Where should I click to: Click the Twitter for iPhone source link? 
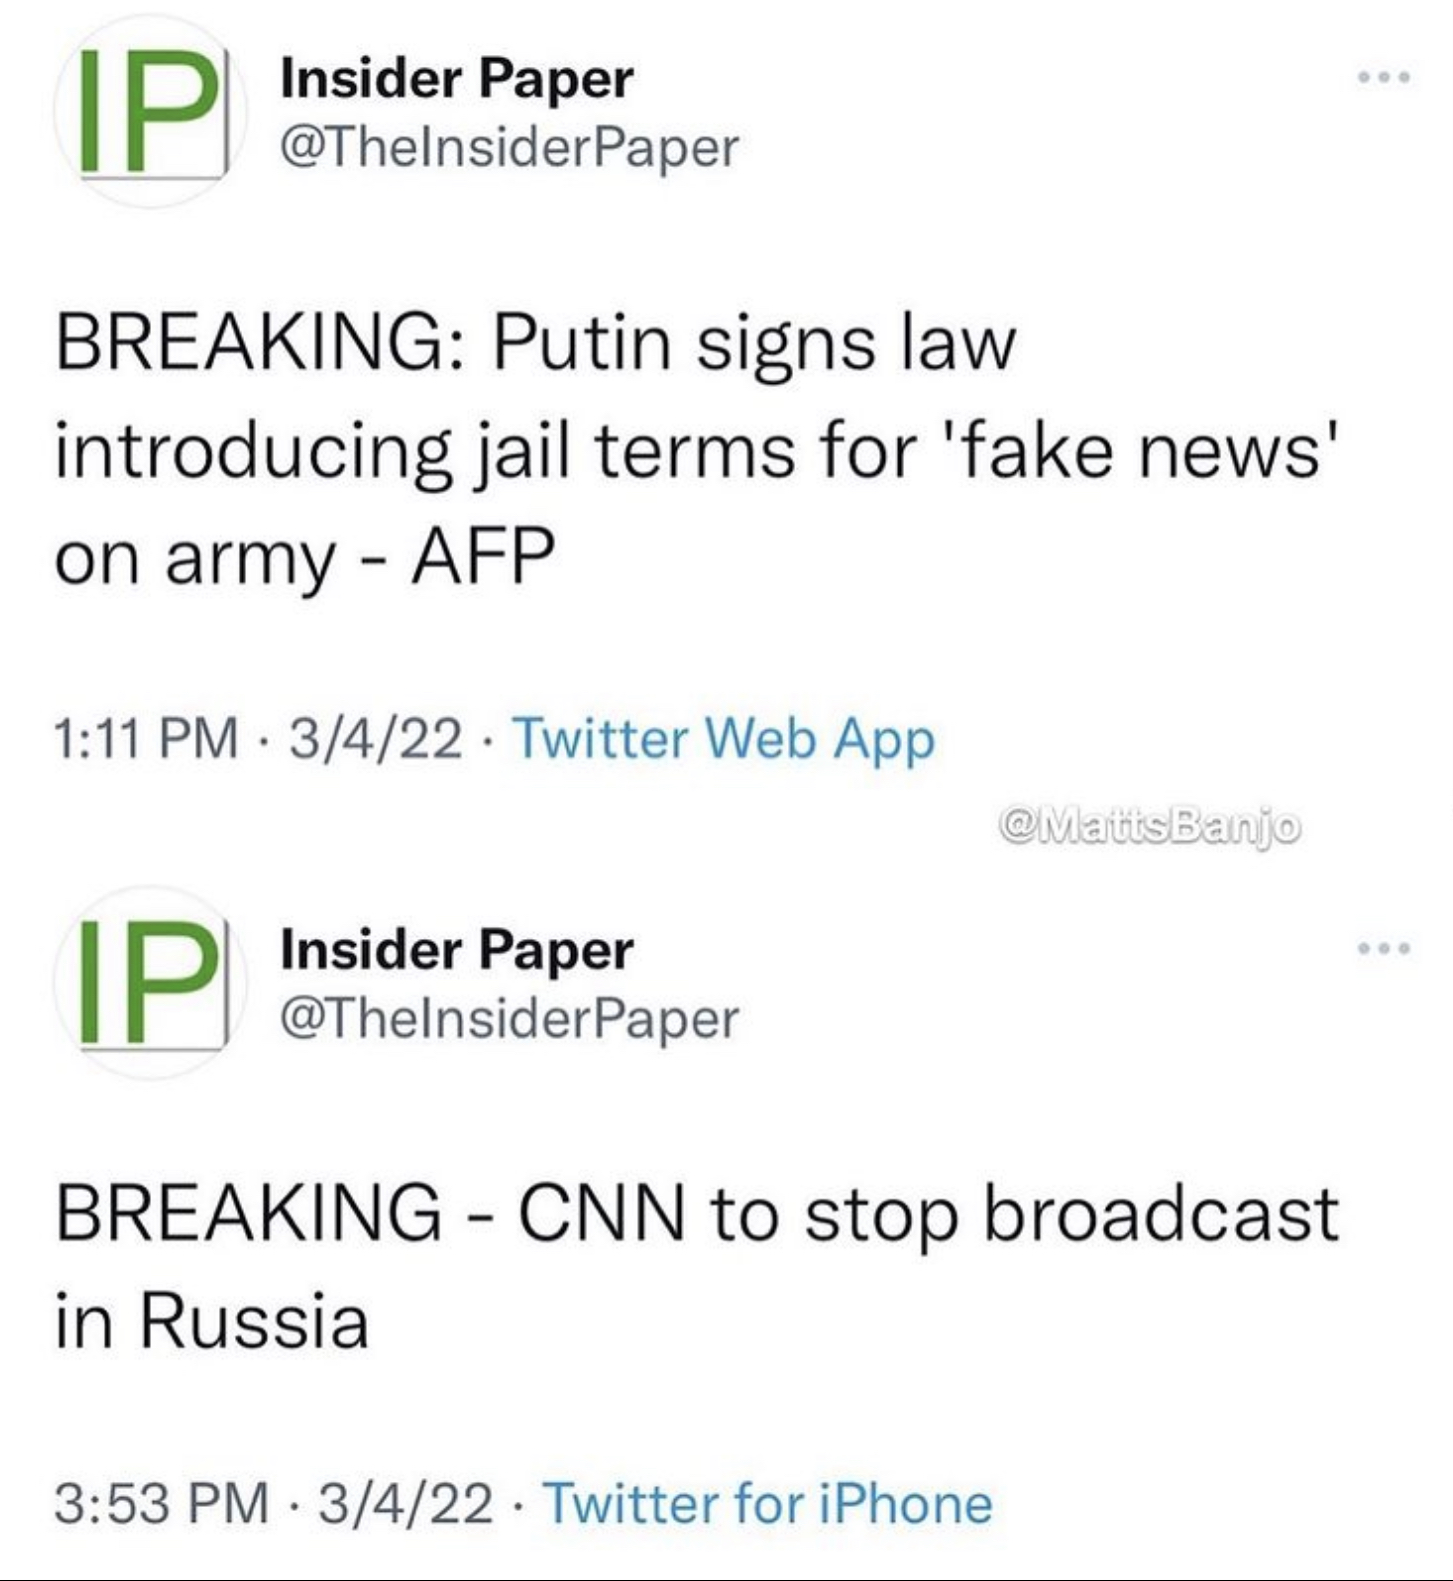767,1503
